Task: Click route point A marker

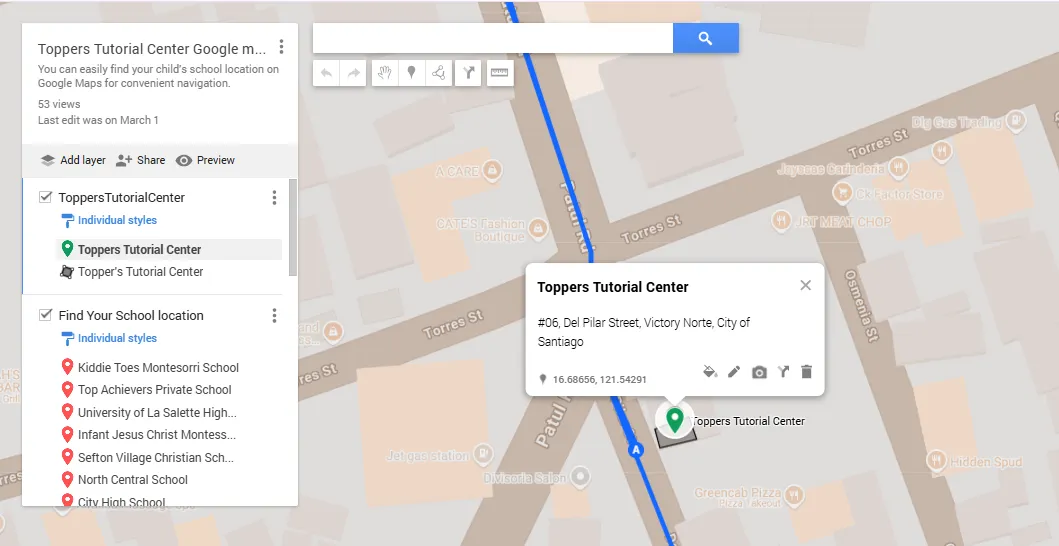Action: pyautogui.click(x=635, y=449)
